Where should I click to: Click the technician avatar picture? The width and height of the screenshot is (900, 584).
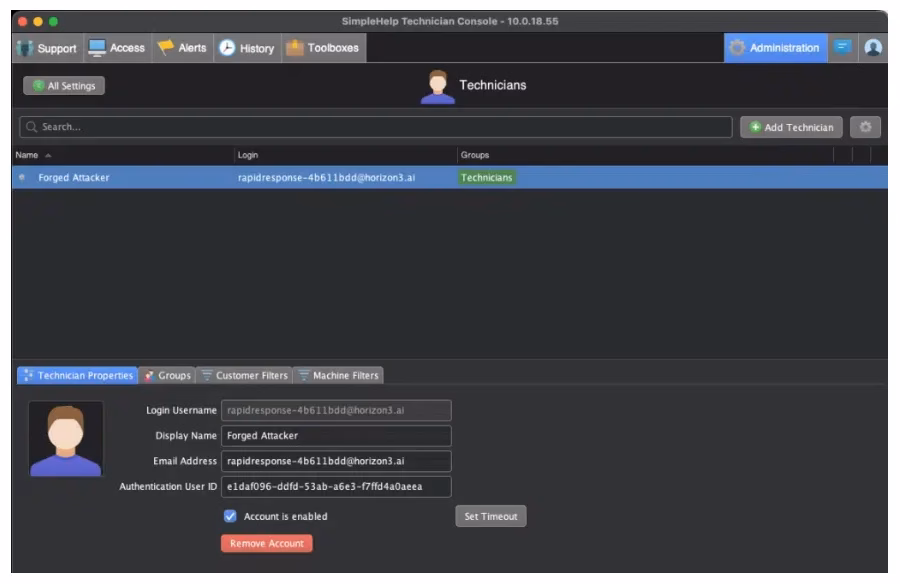pyautogui.click(x=66, y=439)
